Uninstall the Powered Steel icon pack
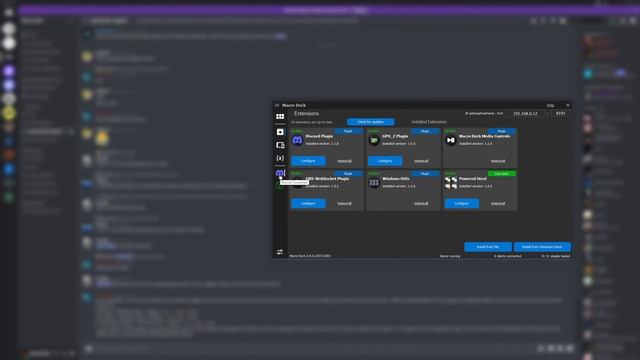640x360 pixels. point(498,203)
